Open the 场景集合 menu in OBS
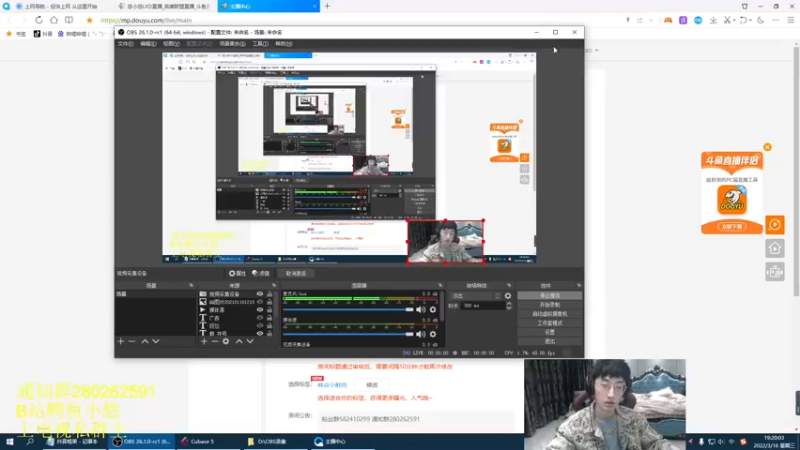The width and height of the screenshot is (800, 450). [x=232, y=44]
